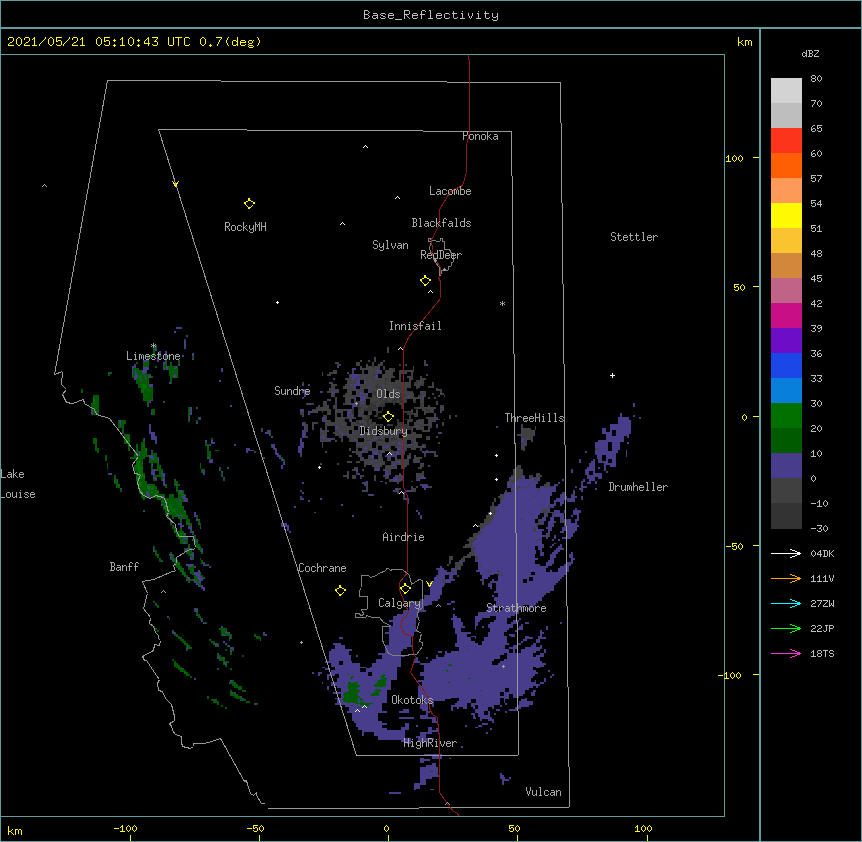862x842 pixels.
Task: Click the Didsbury map label
Action: (384, 431)
